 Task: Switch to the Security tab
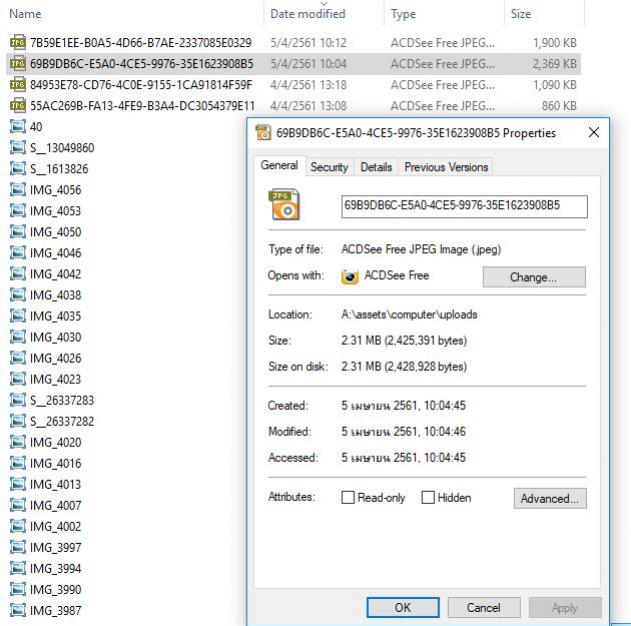point(329,167)
